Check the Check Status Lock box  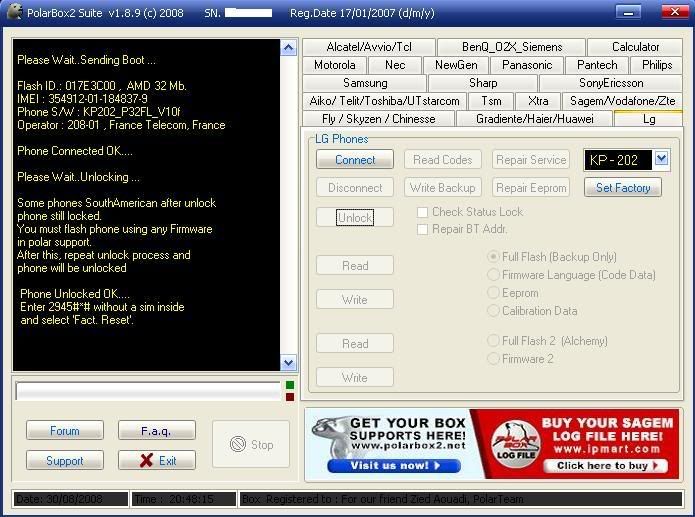click(x=422, y=212)
